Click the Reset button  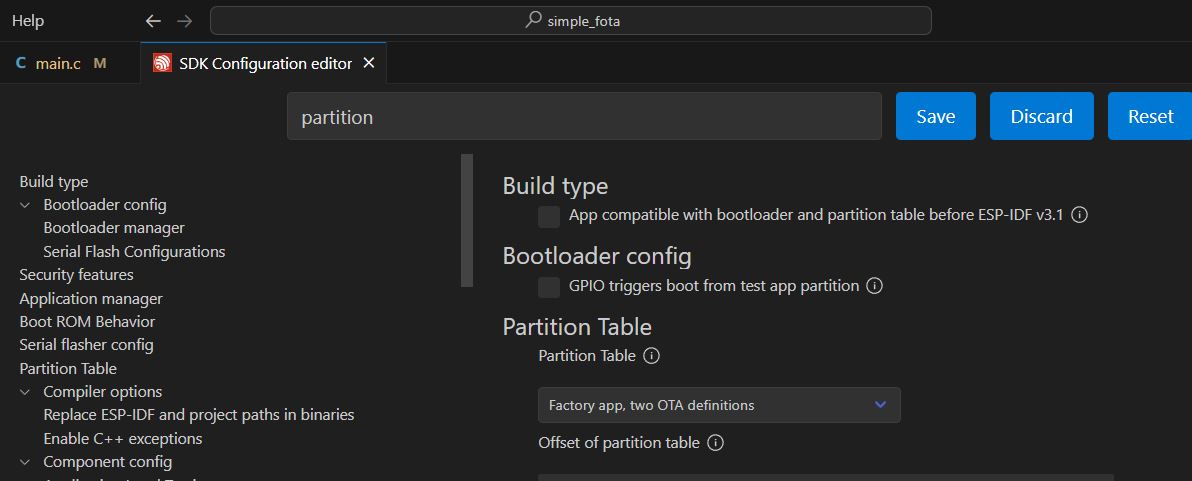point(1150,116)
